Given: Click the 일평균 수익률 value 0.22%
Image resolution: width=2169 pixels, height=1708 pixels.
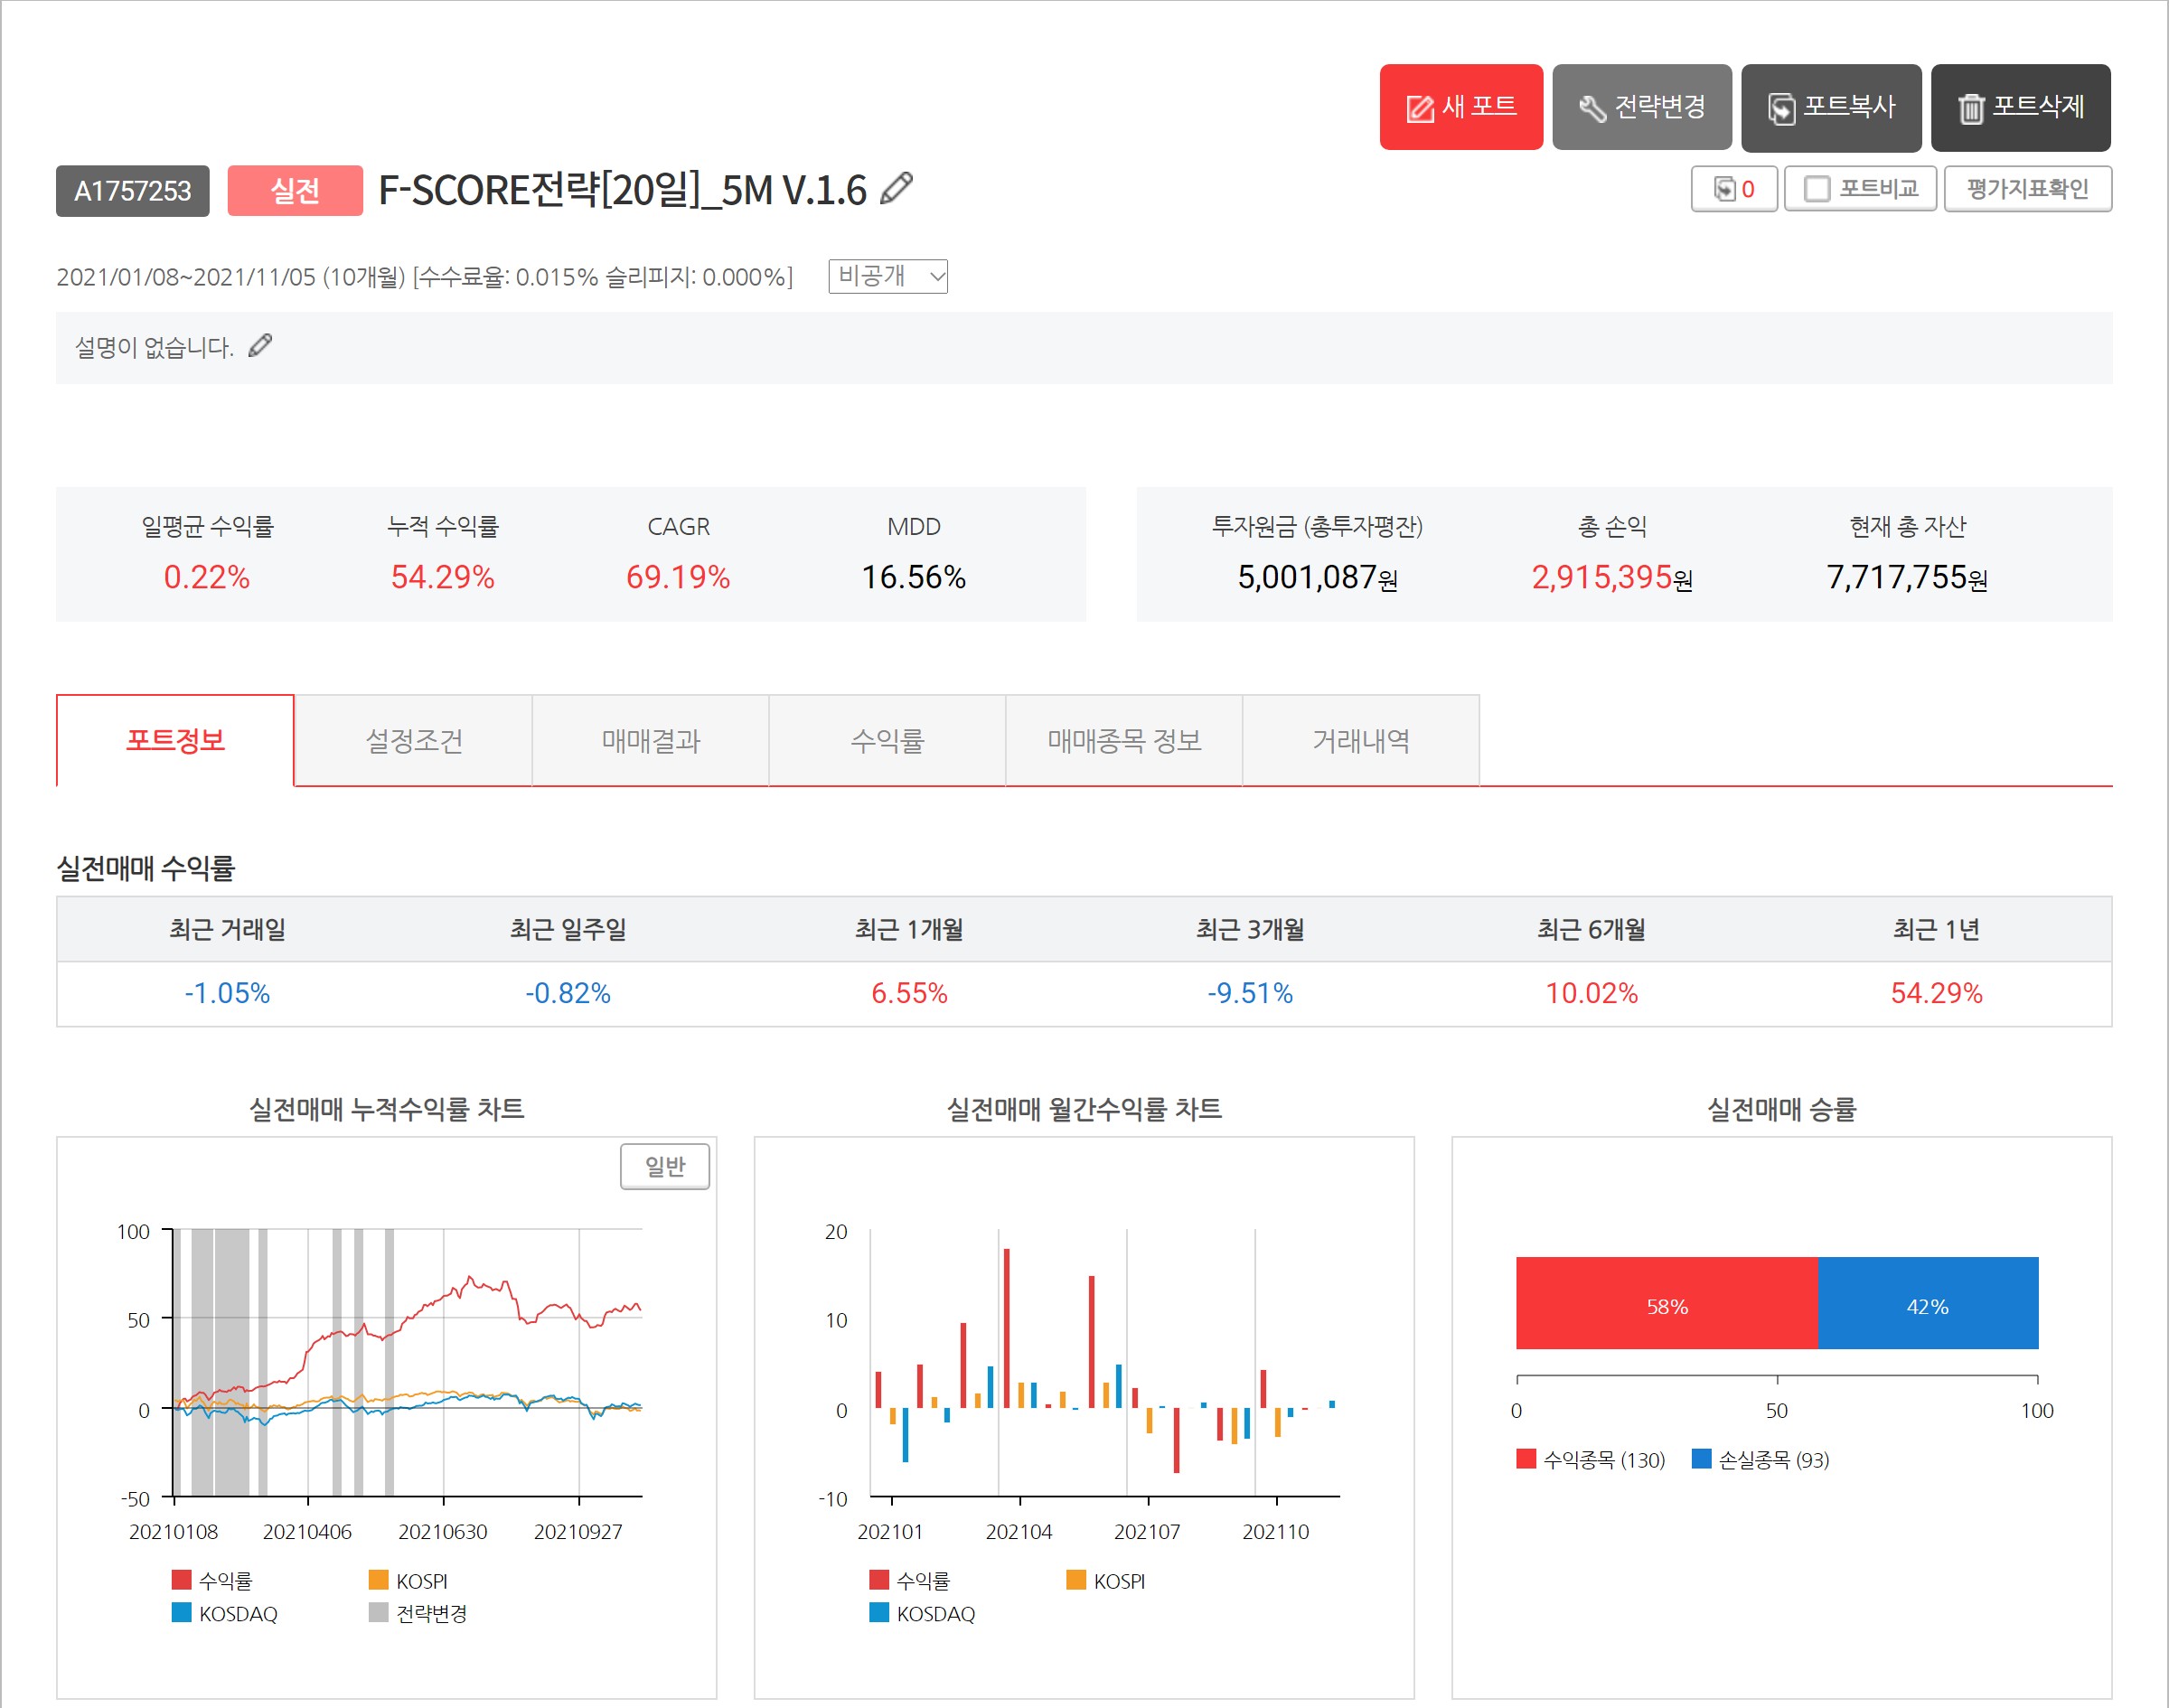Looking at the screenshot, I should click(207, 577).
